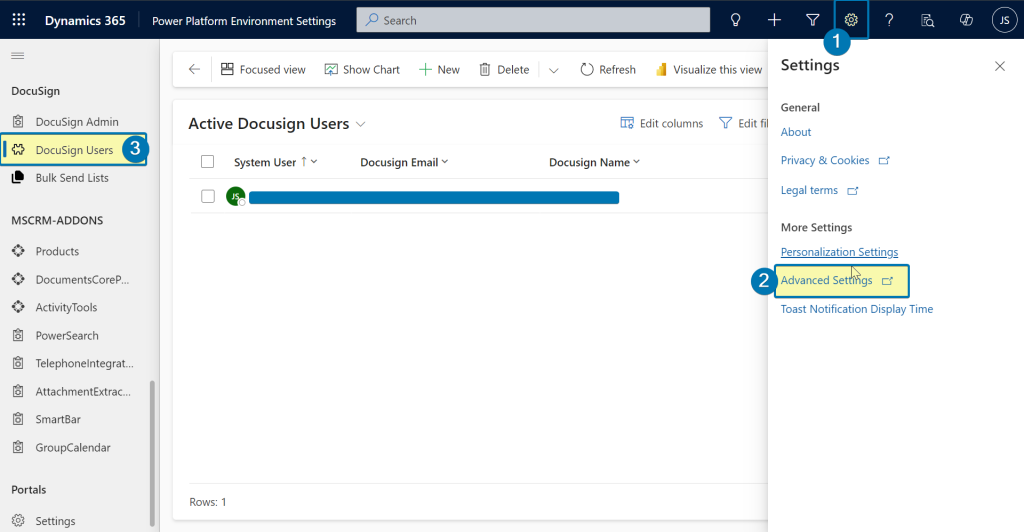Screen dimensions: 1024x532
Task: Click Refresh in command bar
Action: [x=607, y=69]
